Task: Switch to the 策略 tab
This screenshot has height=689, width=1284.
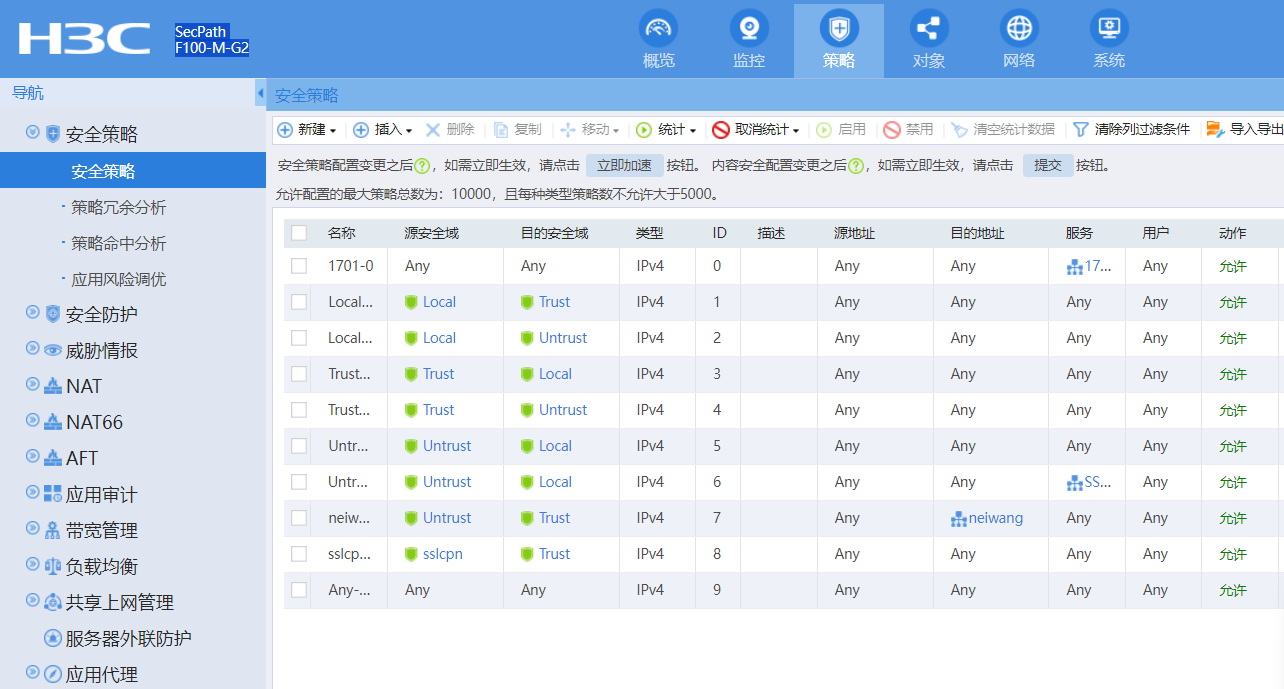Action: pos(839,40)
